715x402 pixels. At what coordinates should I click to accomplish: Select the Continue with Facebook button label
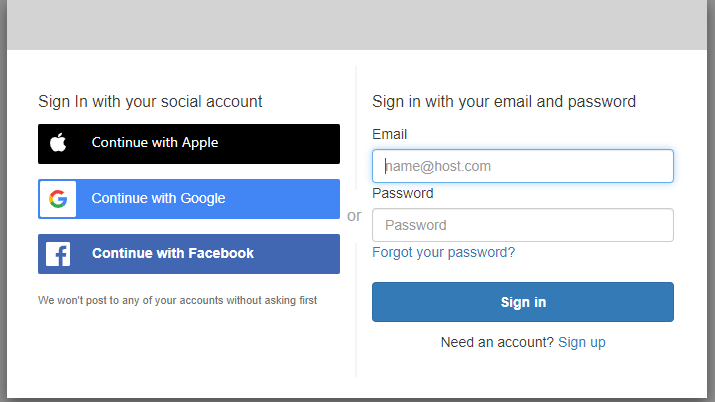(x=172, y=253)
